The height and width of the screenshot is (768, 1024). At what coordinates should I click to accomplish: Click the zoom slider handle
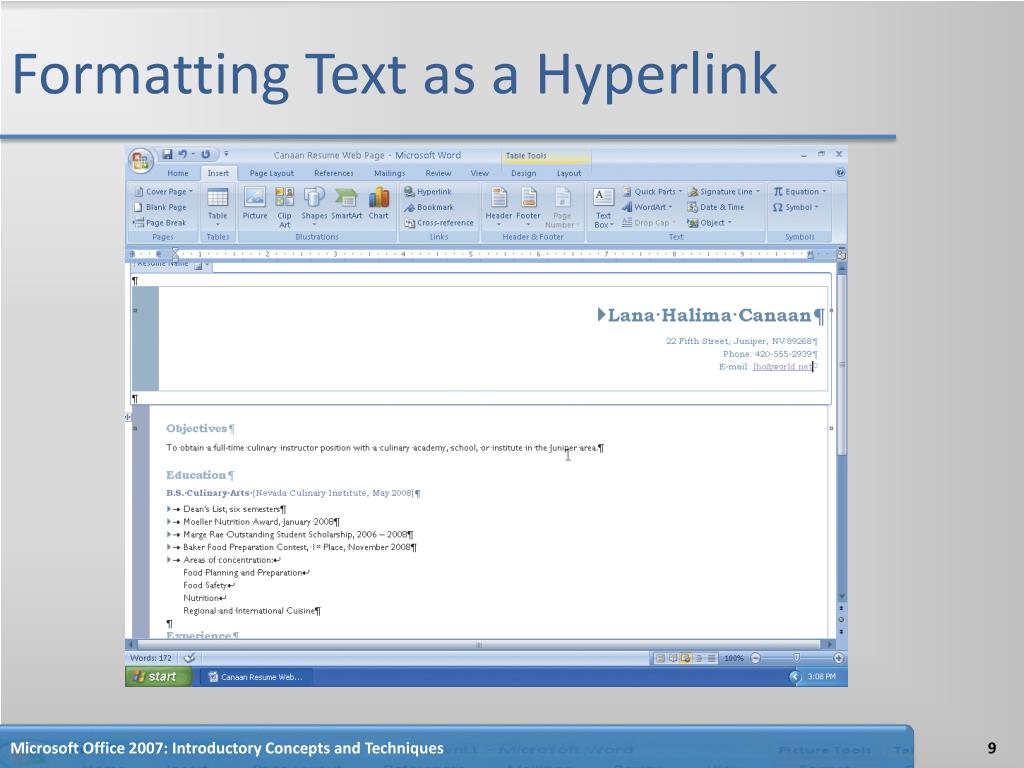[x=796, y=658]
